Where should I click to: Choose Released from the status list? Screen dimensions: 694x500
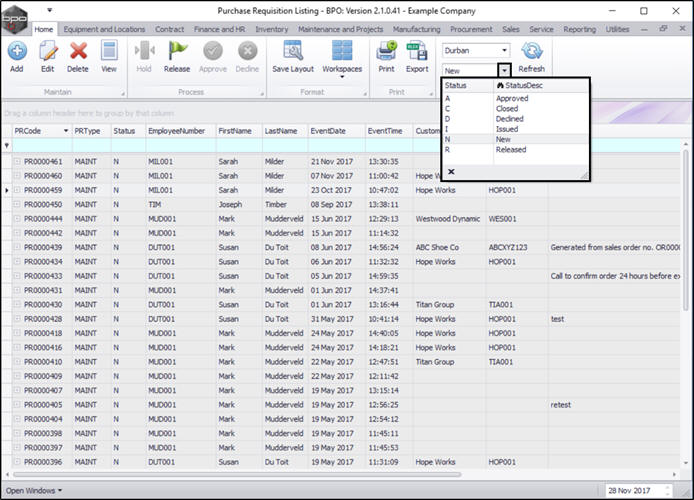tap(510, 149)
